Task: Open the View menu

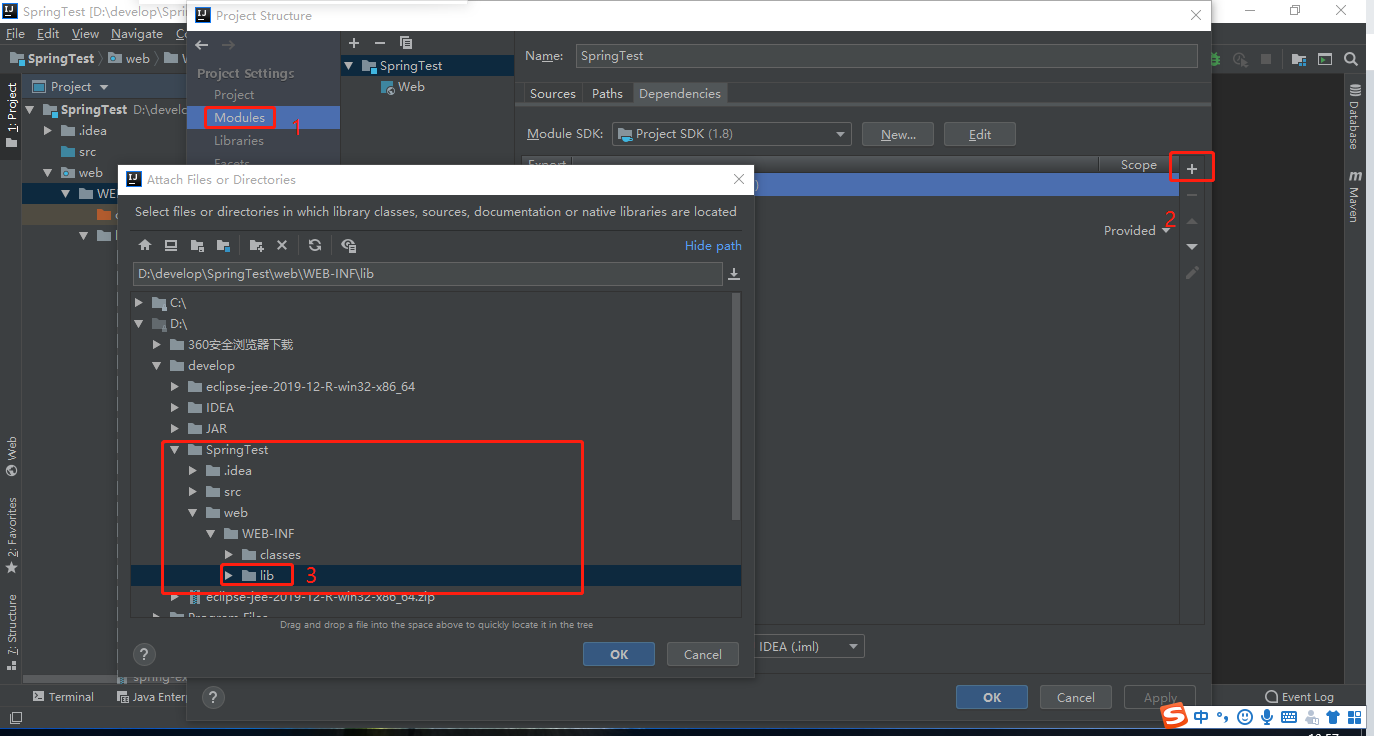Action: click(85, 33)
